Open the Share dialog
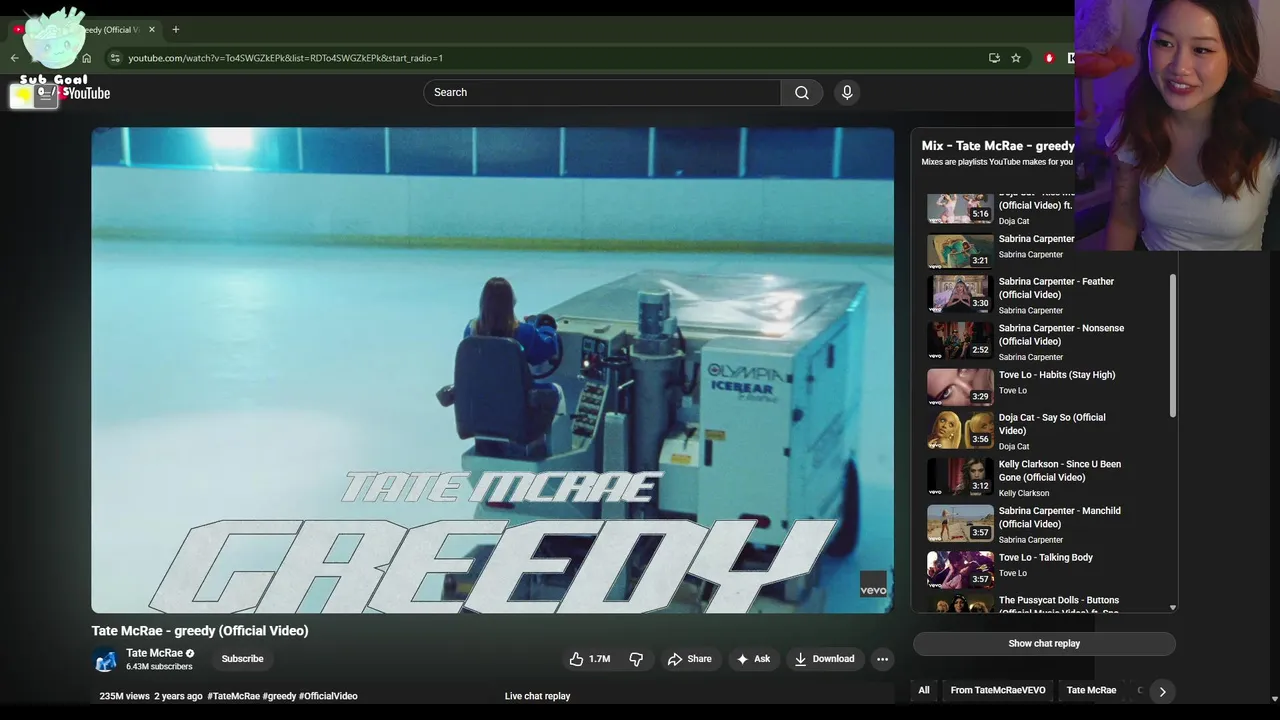Viewport: 1280px width, 720px height. pos(690,659)
